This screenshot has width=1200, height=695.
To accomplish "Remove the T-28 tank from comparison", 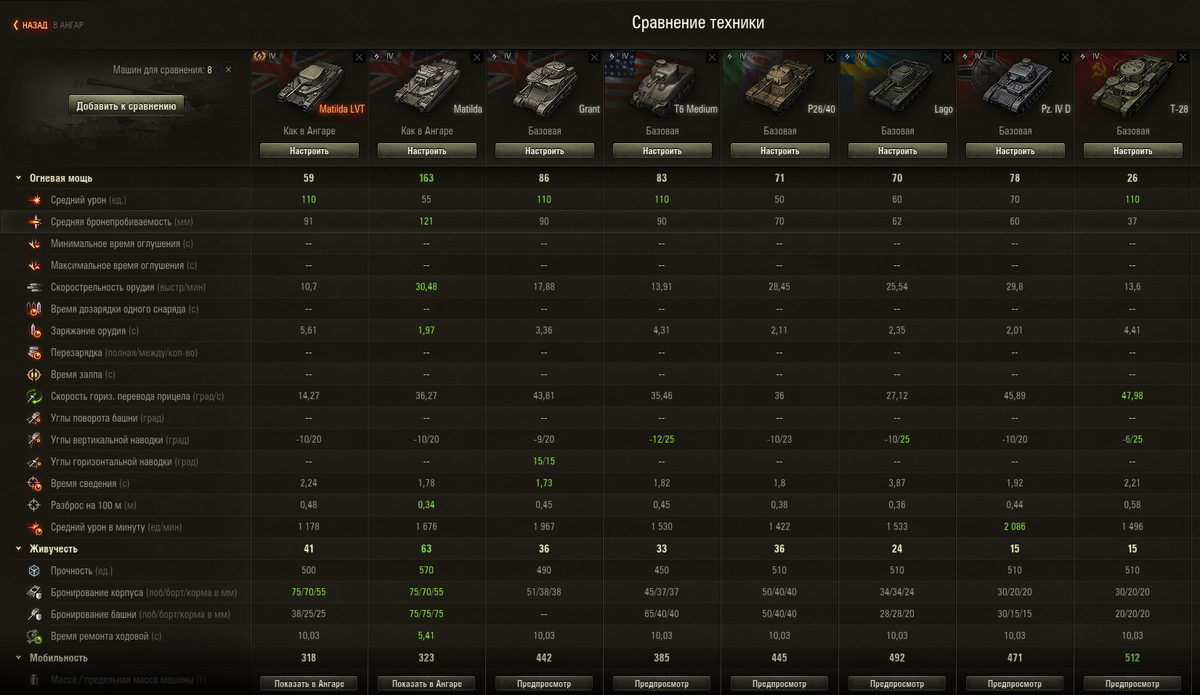I will click(x=1188, y=57).
